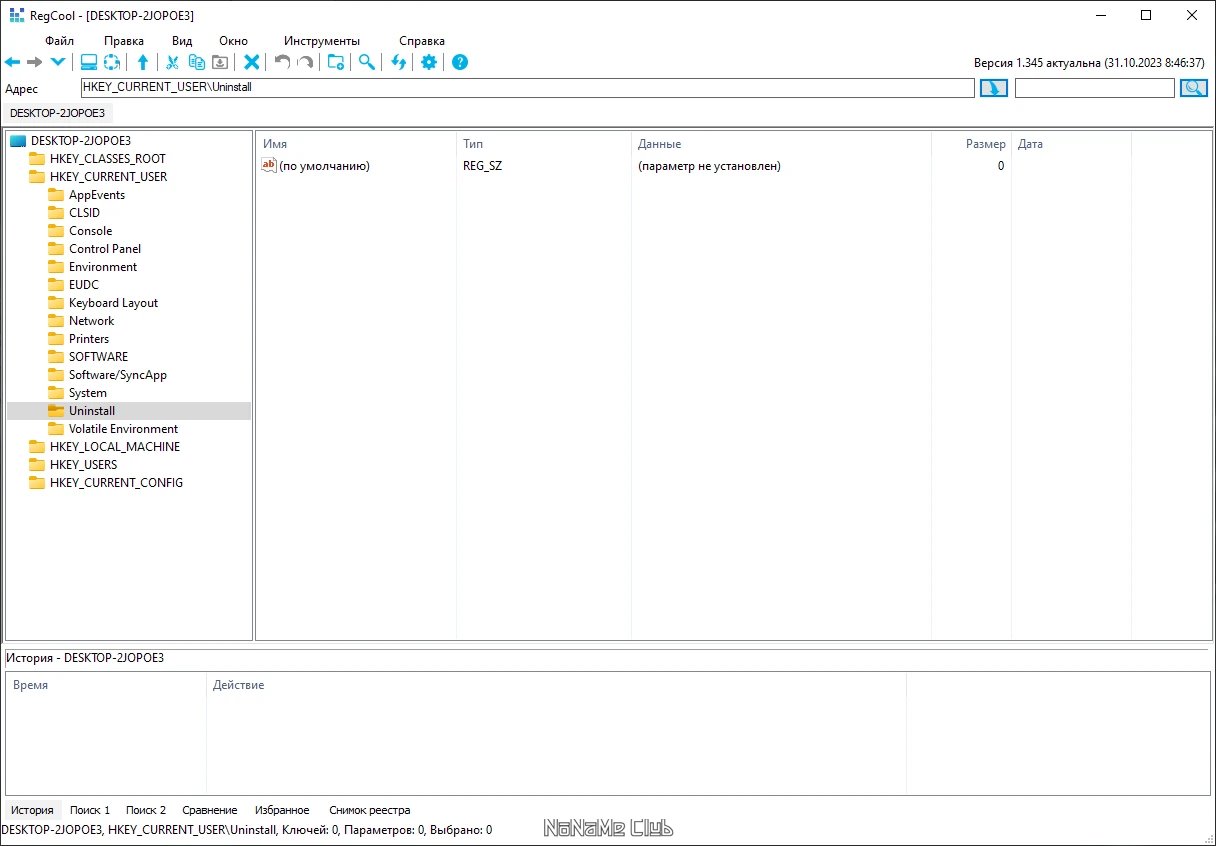Open the navigation history dropdown chevron

click(57, 62)
